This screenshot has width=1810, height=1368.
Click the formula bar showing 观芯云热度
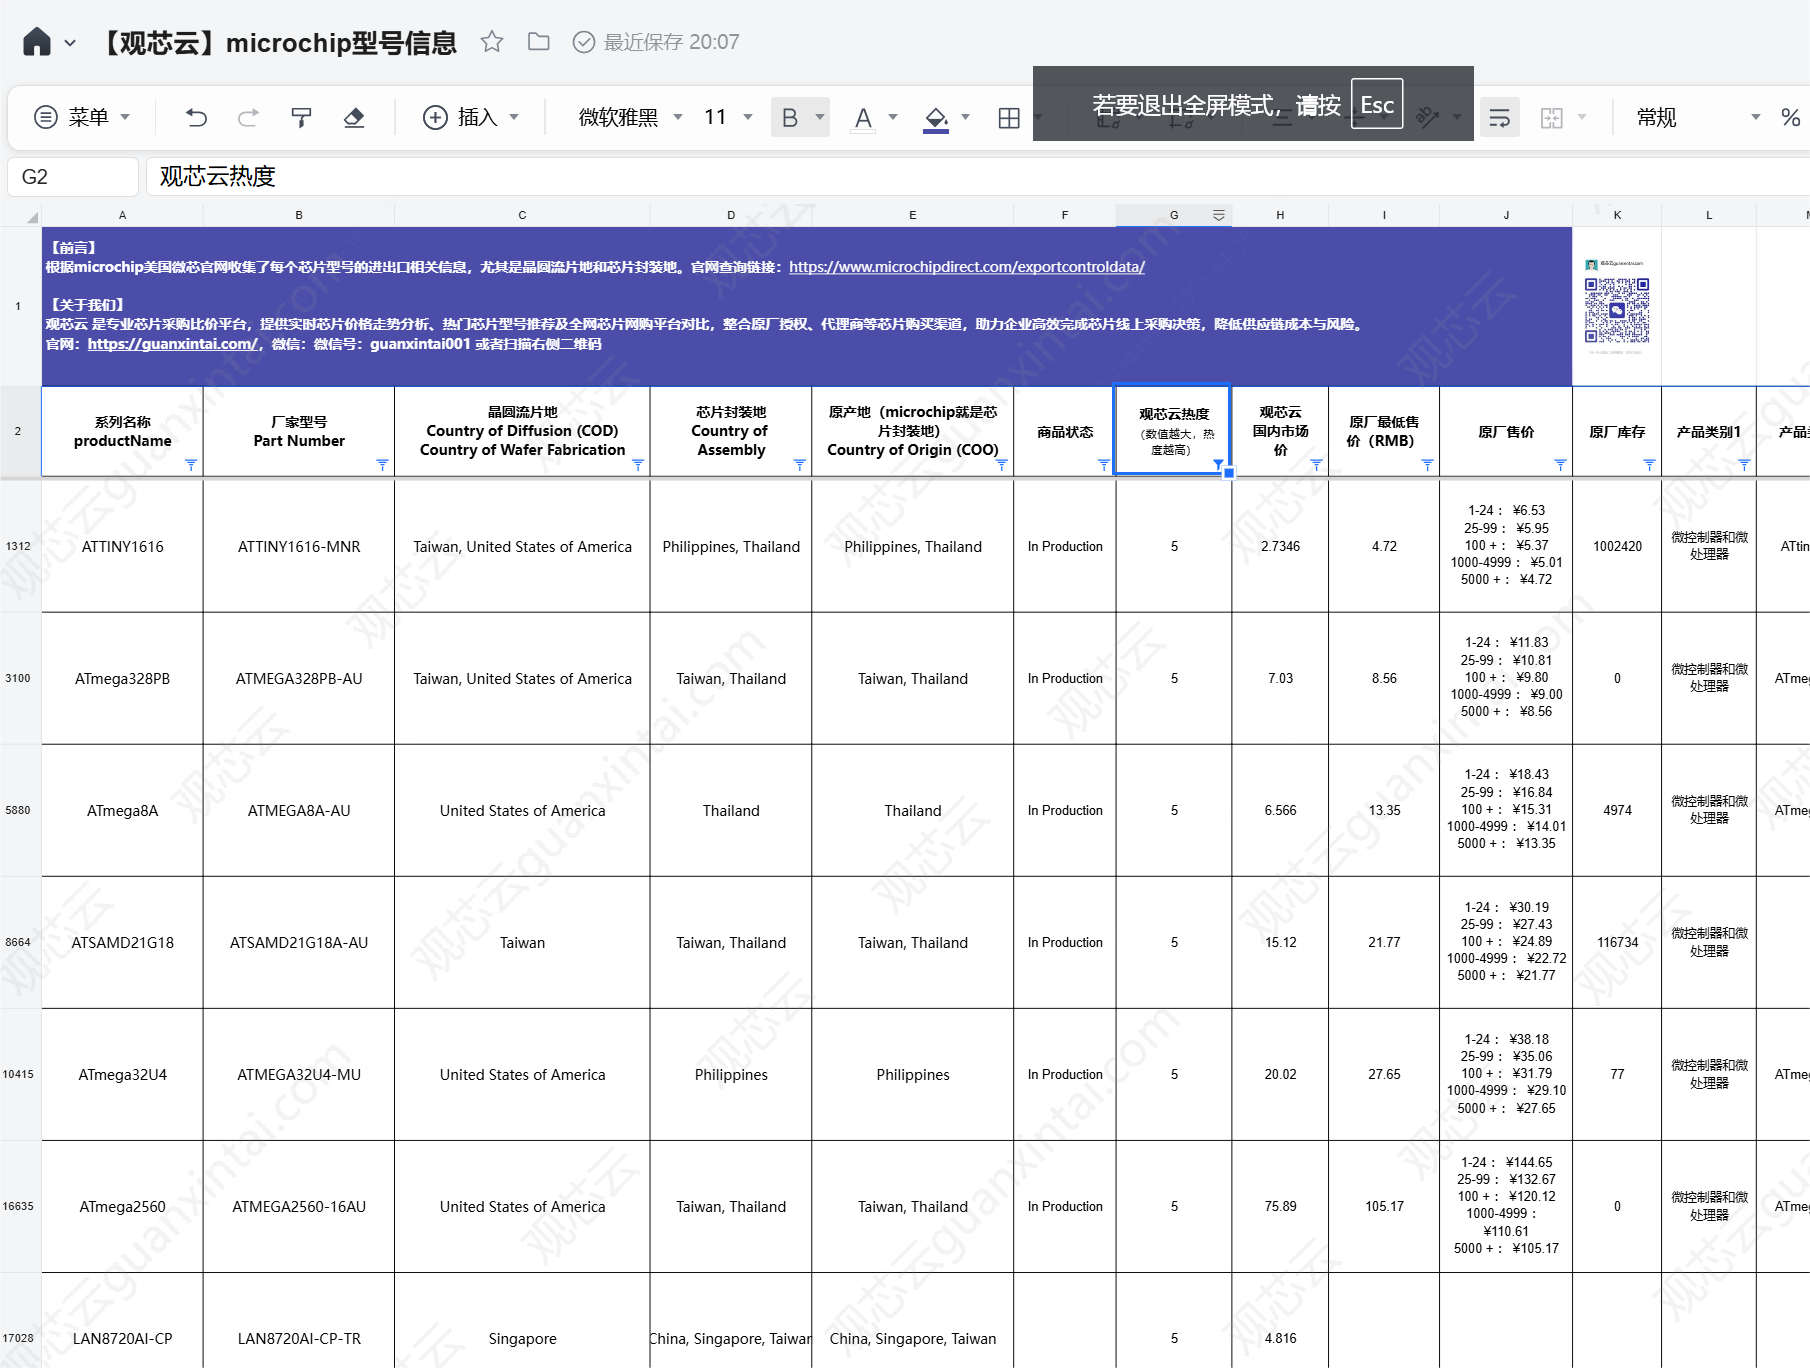(978, 177)
